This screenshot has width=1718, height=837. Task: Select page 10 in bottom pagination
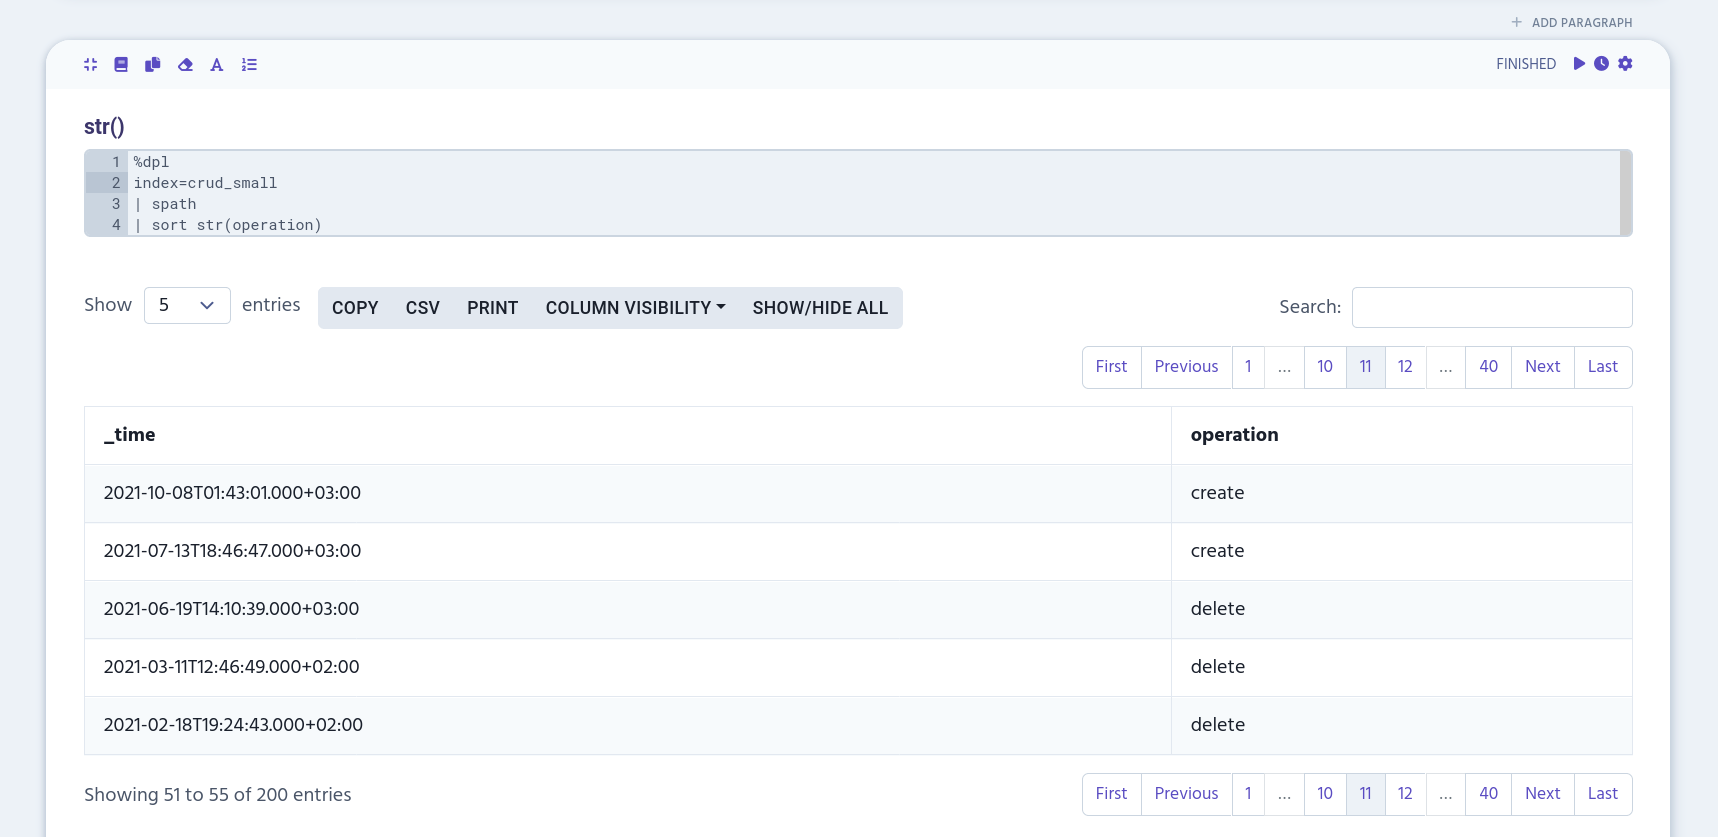tap(1325, 794)
